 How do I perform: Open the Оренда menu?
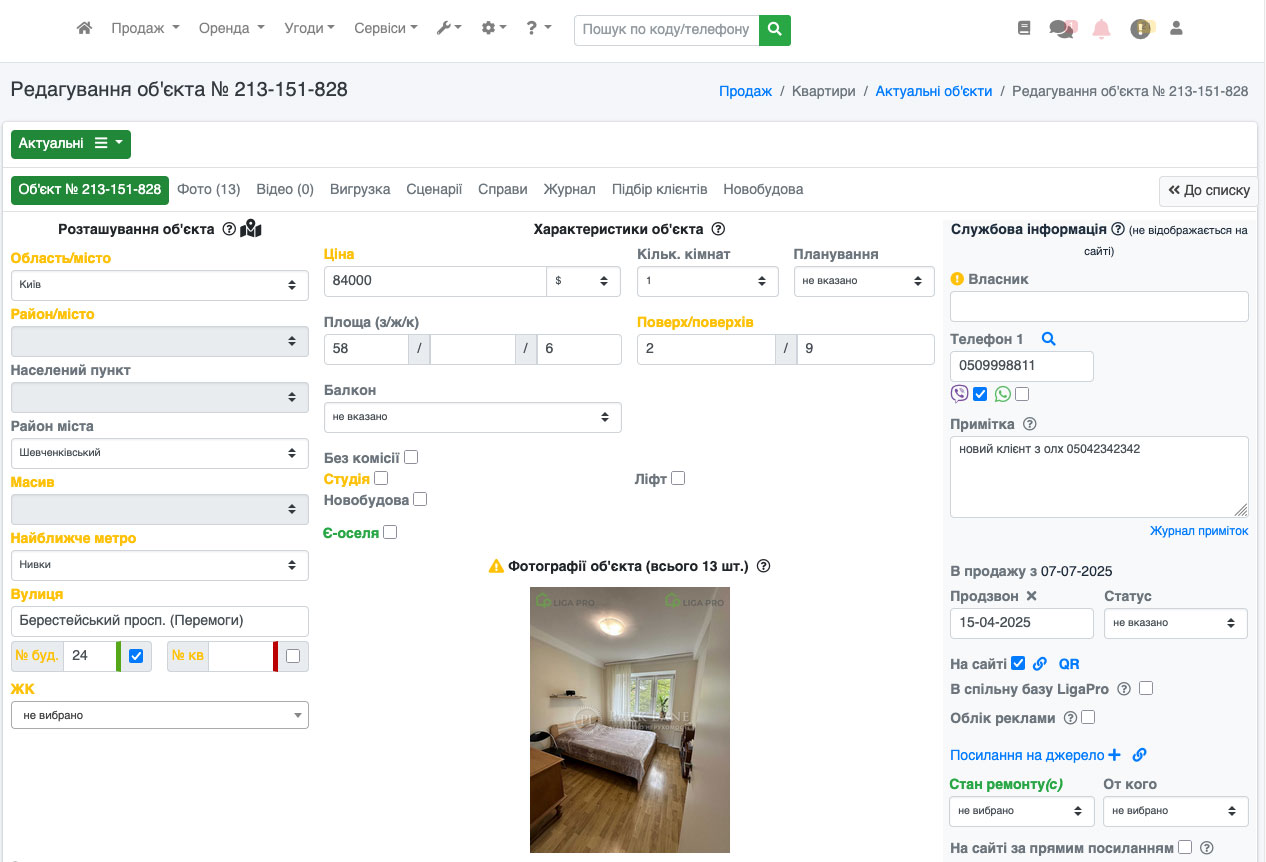231,28
